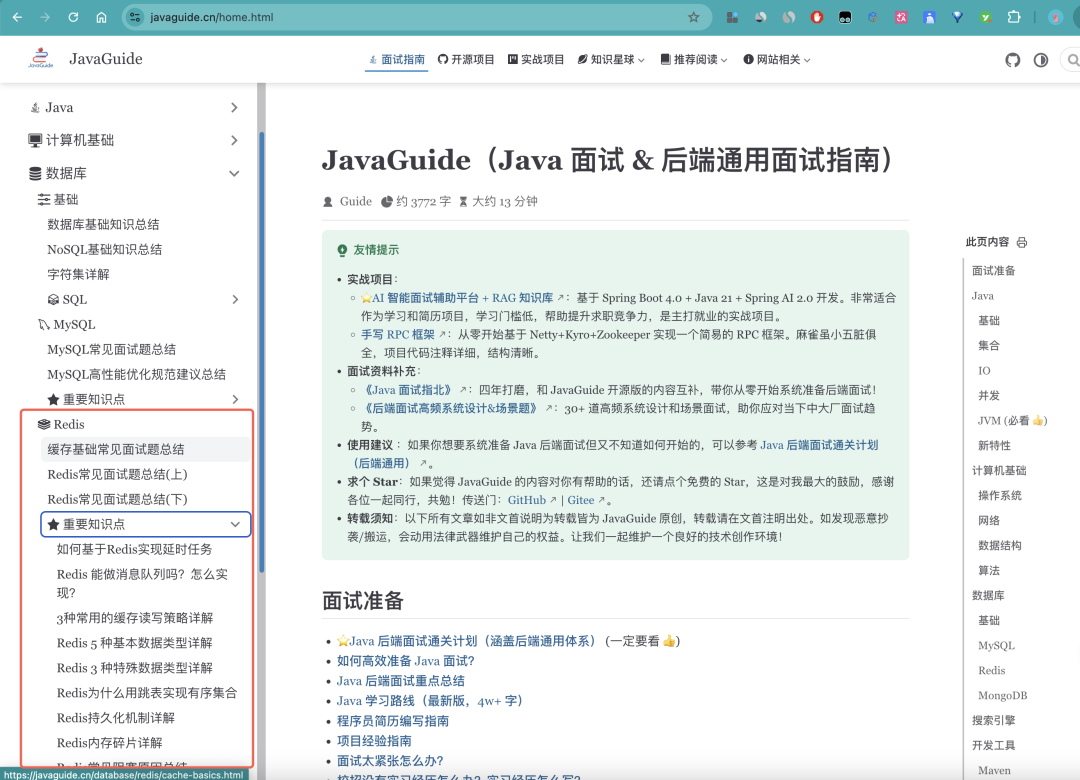1080x780 pixels.
Task: Switch to 实战项目 nav item
Action: click(x=540, y=59)
